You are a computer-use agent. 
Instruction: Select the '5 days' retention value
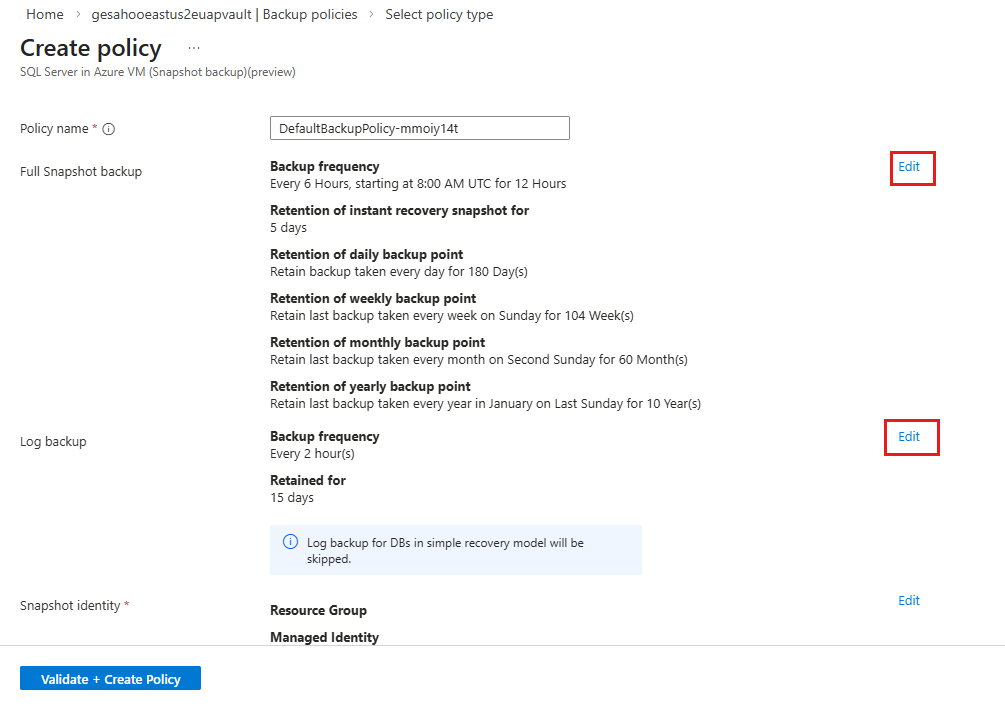288,228
